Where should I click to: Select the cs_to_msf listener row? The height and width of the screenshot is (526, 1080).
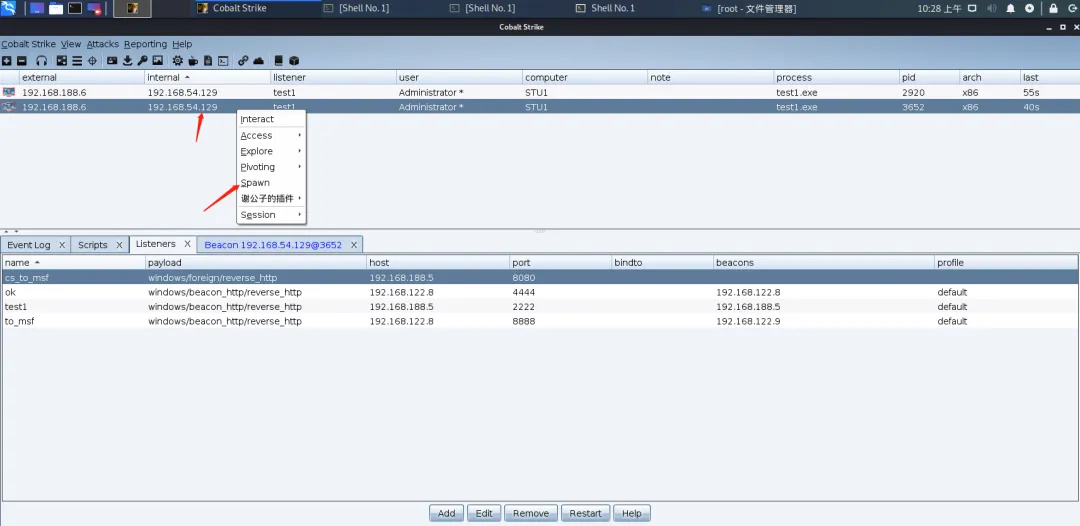click(540, 277)
